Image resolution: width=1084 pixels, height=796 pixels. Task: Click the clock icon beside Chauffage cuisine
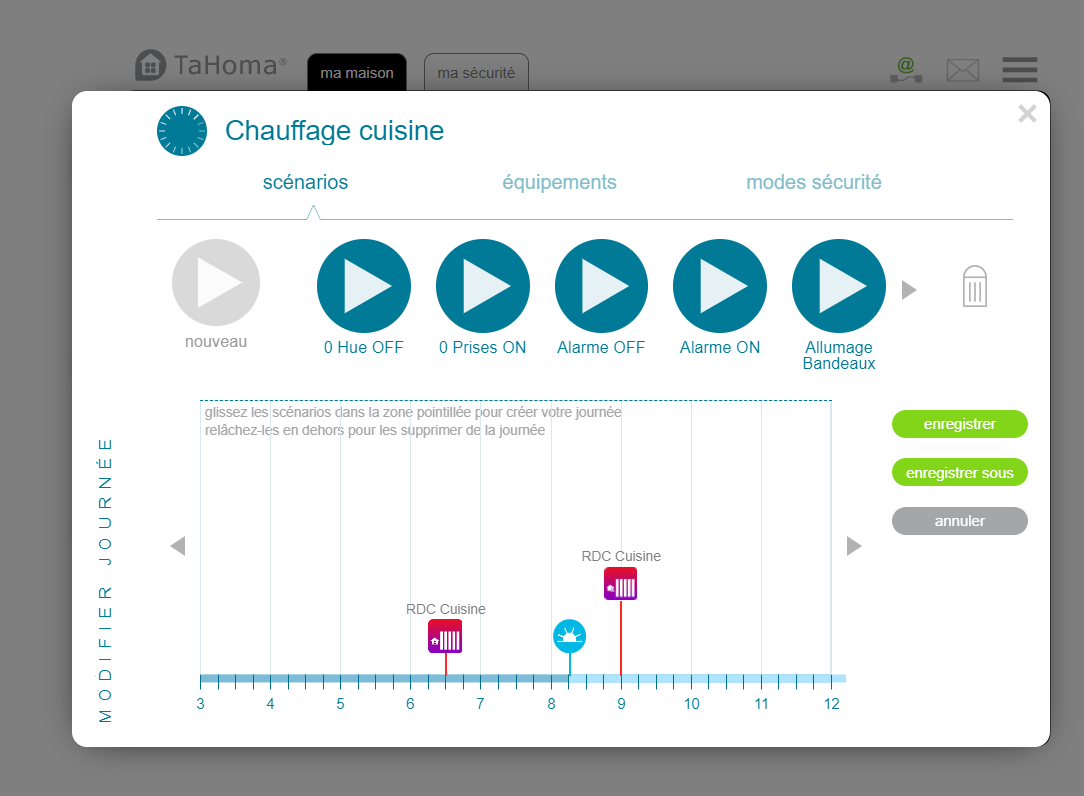(x=181, y=131)
